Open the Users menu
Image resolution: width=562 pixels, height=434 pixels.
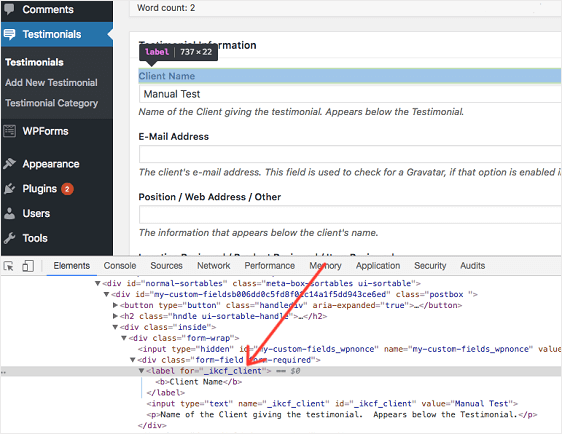click(36, 214)
